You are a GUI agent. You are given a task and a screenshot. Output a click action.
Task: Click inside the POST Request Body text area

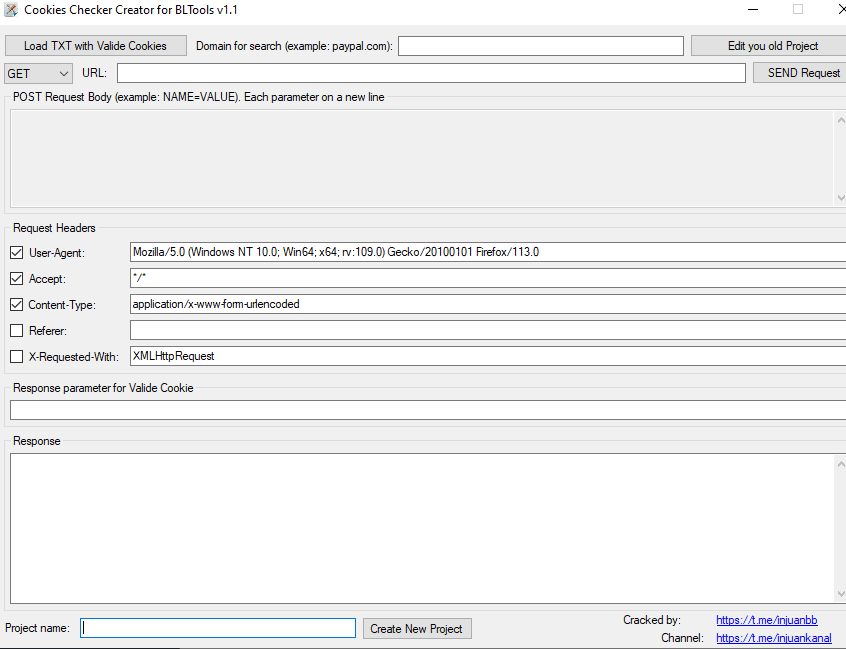click(x=422, y=159)
